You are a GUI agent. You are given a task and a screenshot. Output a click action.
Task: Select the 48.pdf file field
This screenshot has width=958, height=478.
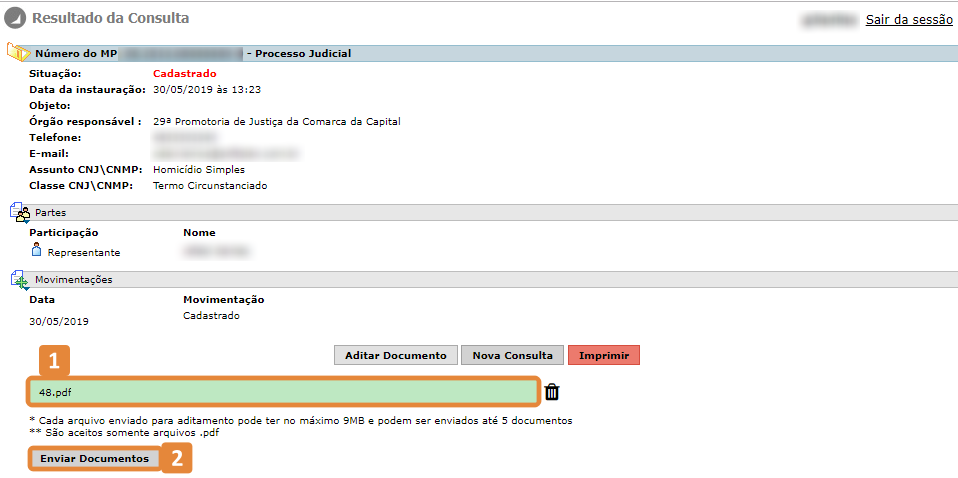point(283,392)
